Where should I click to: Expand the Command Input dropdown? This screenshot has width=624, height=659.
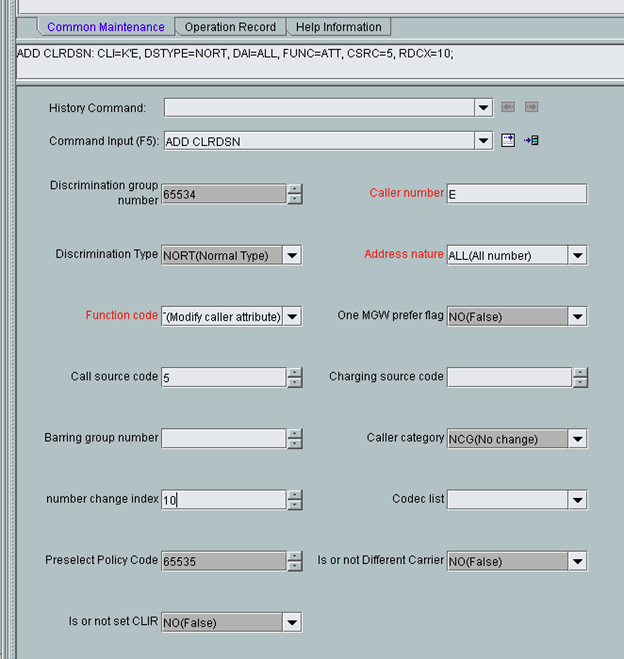coord(483,141)
